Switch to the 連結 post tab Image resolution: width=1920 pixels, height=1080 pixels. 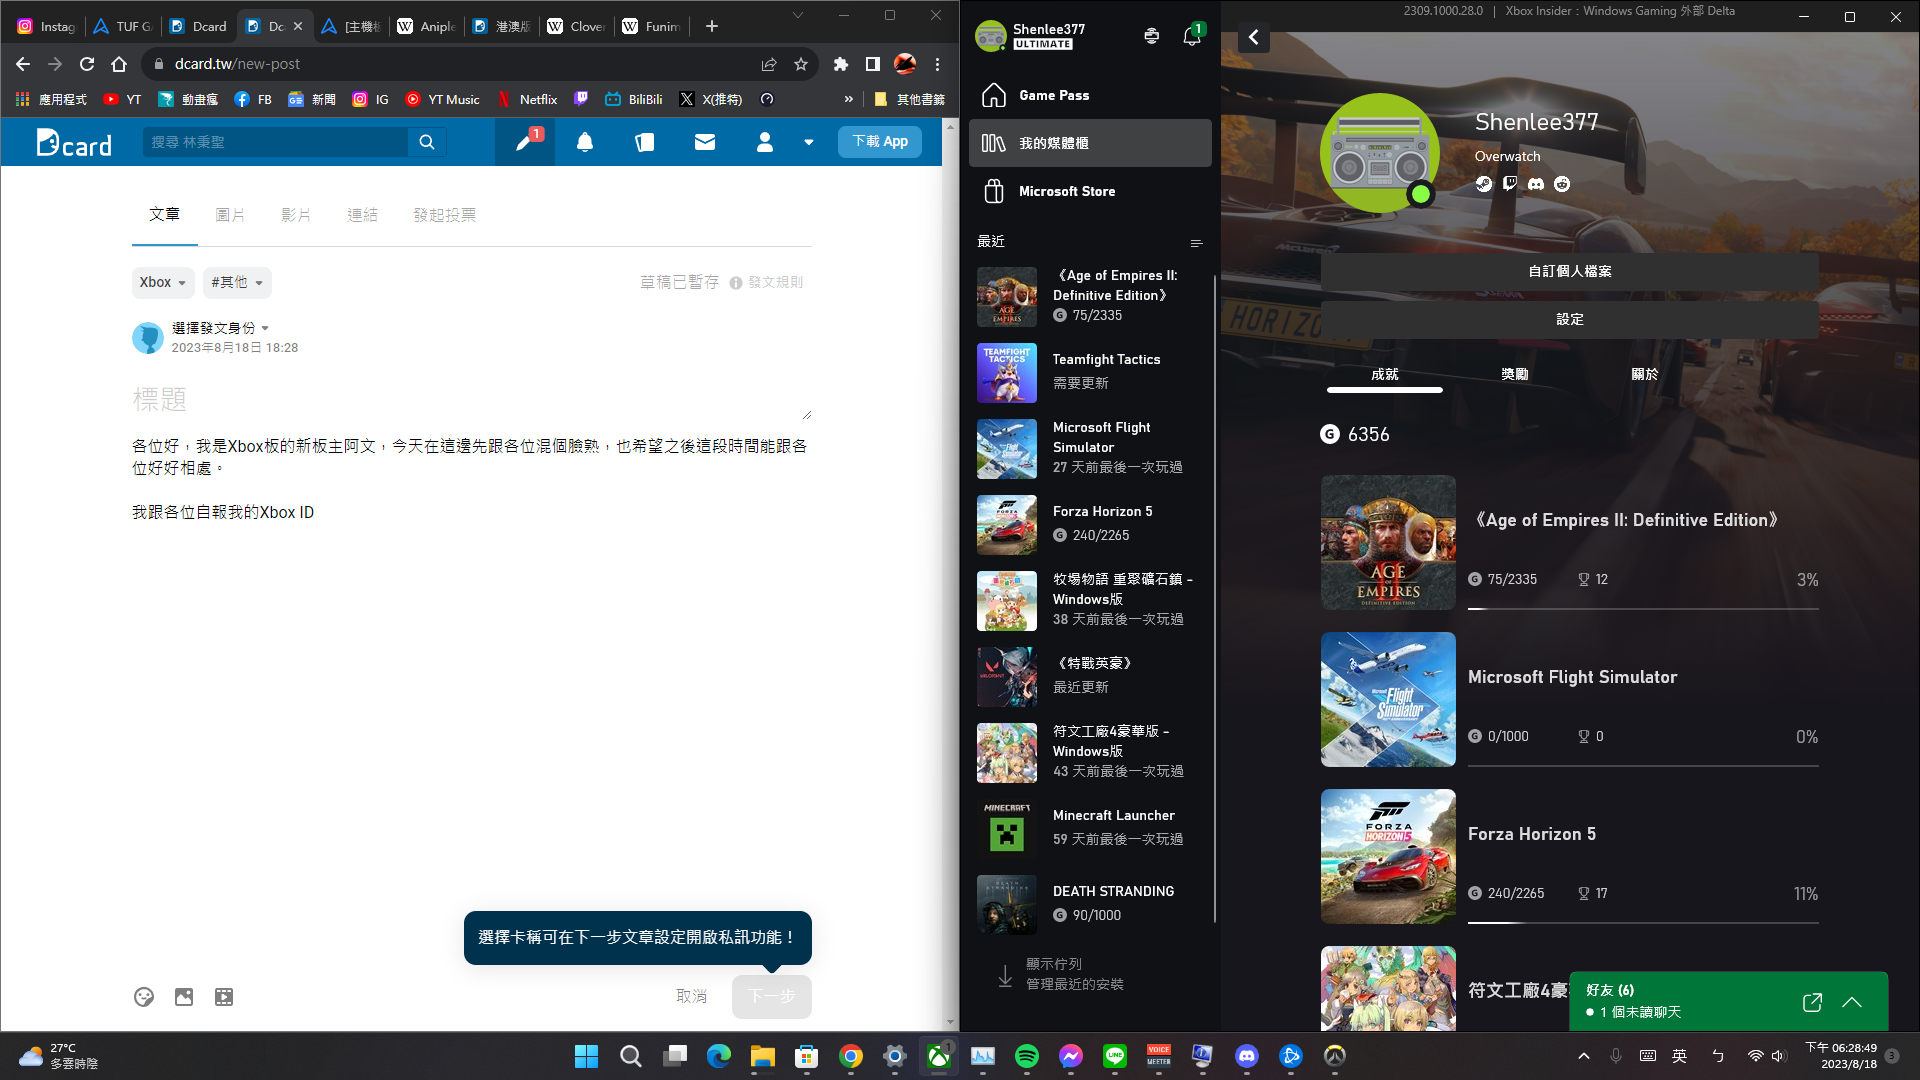tap(362, 215)
